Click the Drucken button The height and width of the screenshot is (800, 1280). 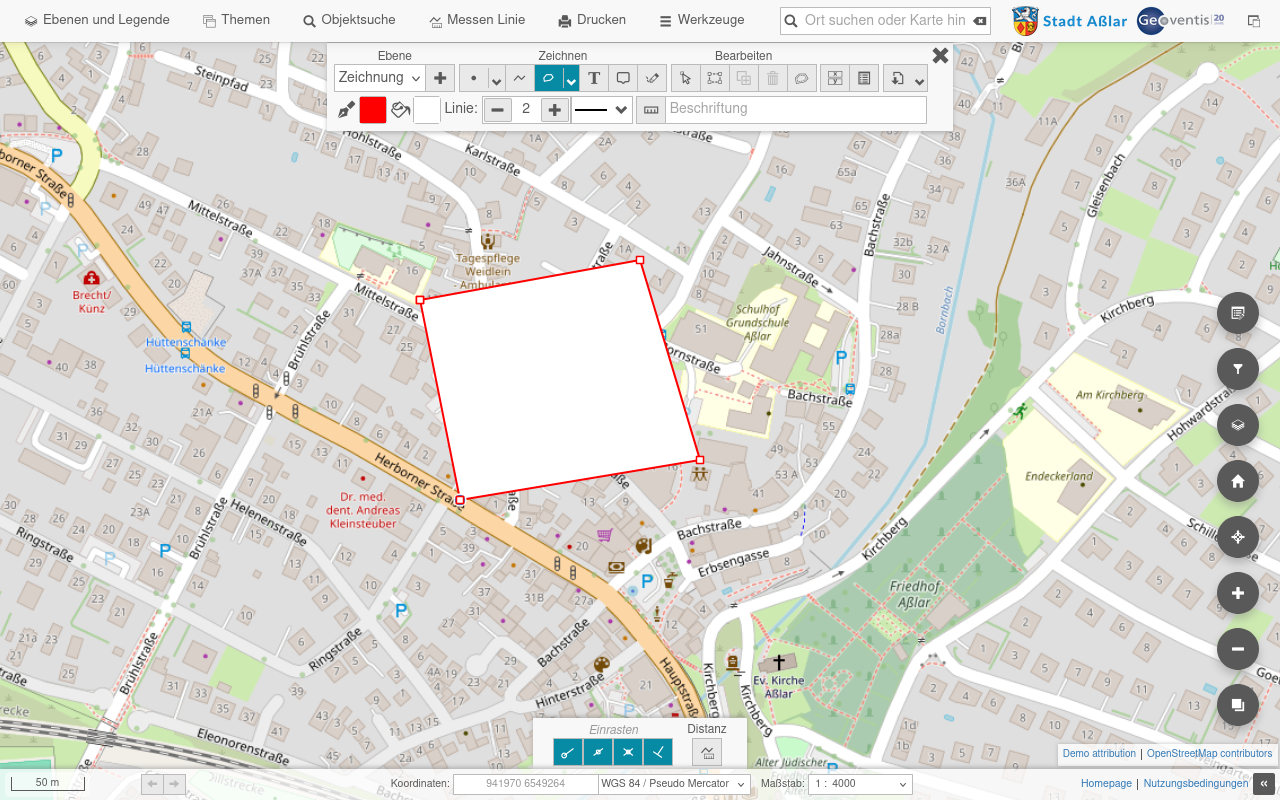coord(592,20)
